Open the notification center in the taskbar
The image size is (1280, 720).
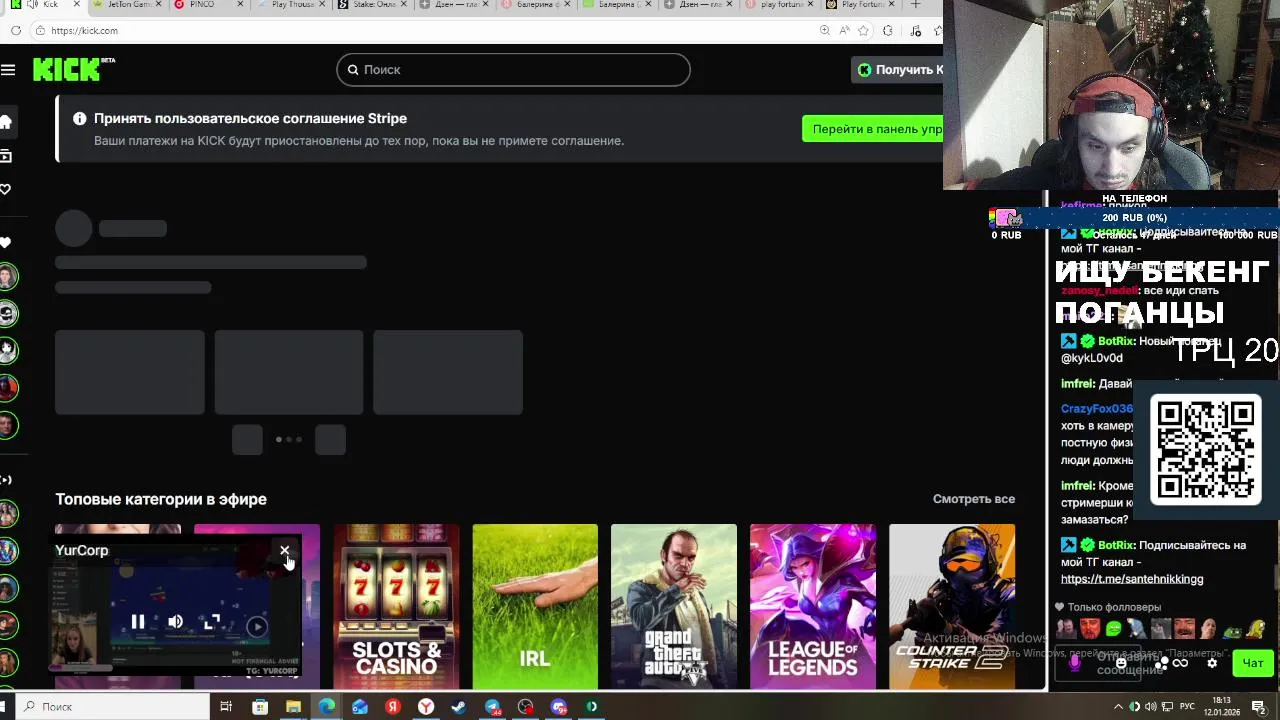(x=1259, y=707)
